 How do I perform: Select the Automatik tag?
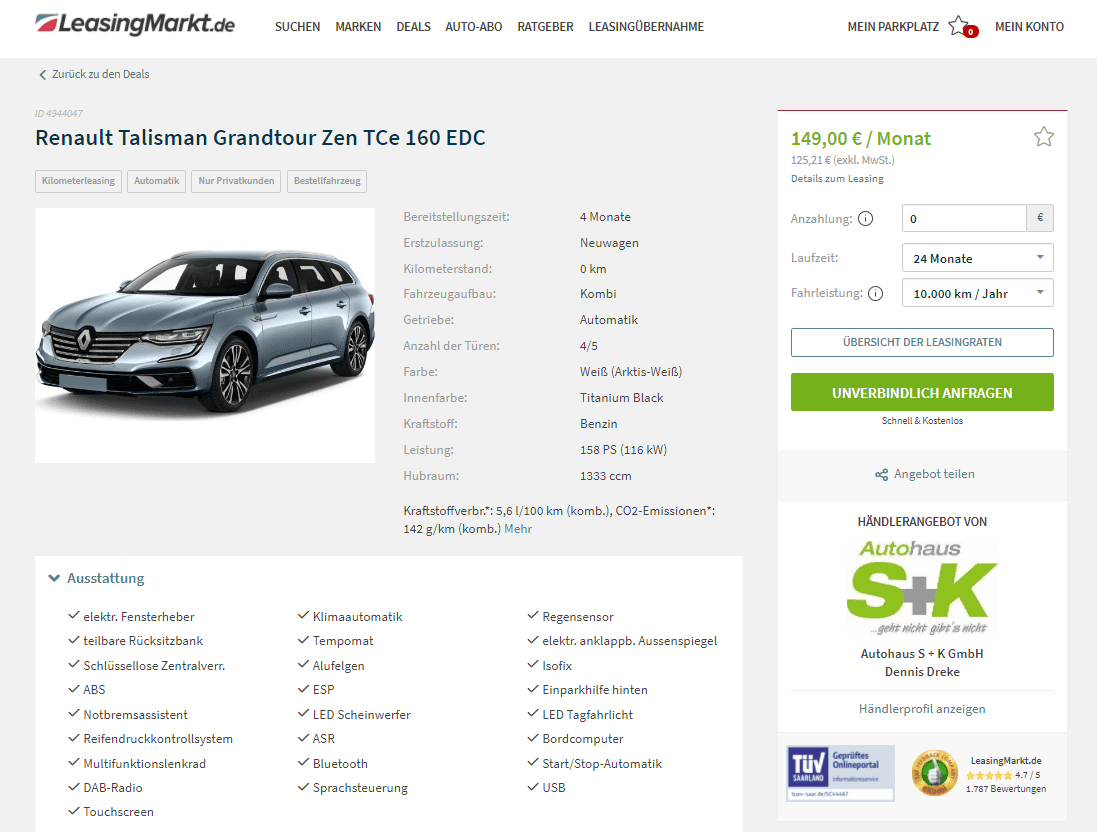[157, 181]
